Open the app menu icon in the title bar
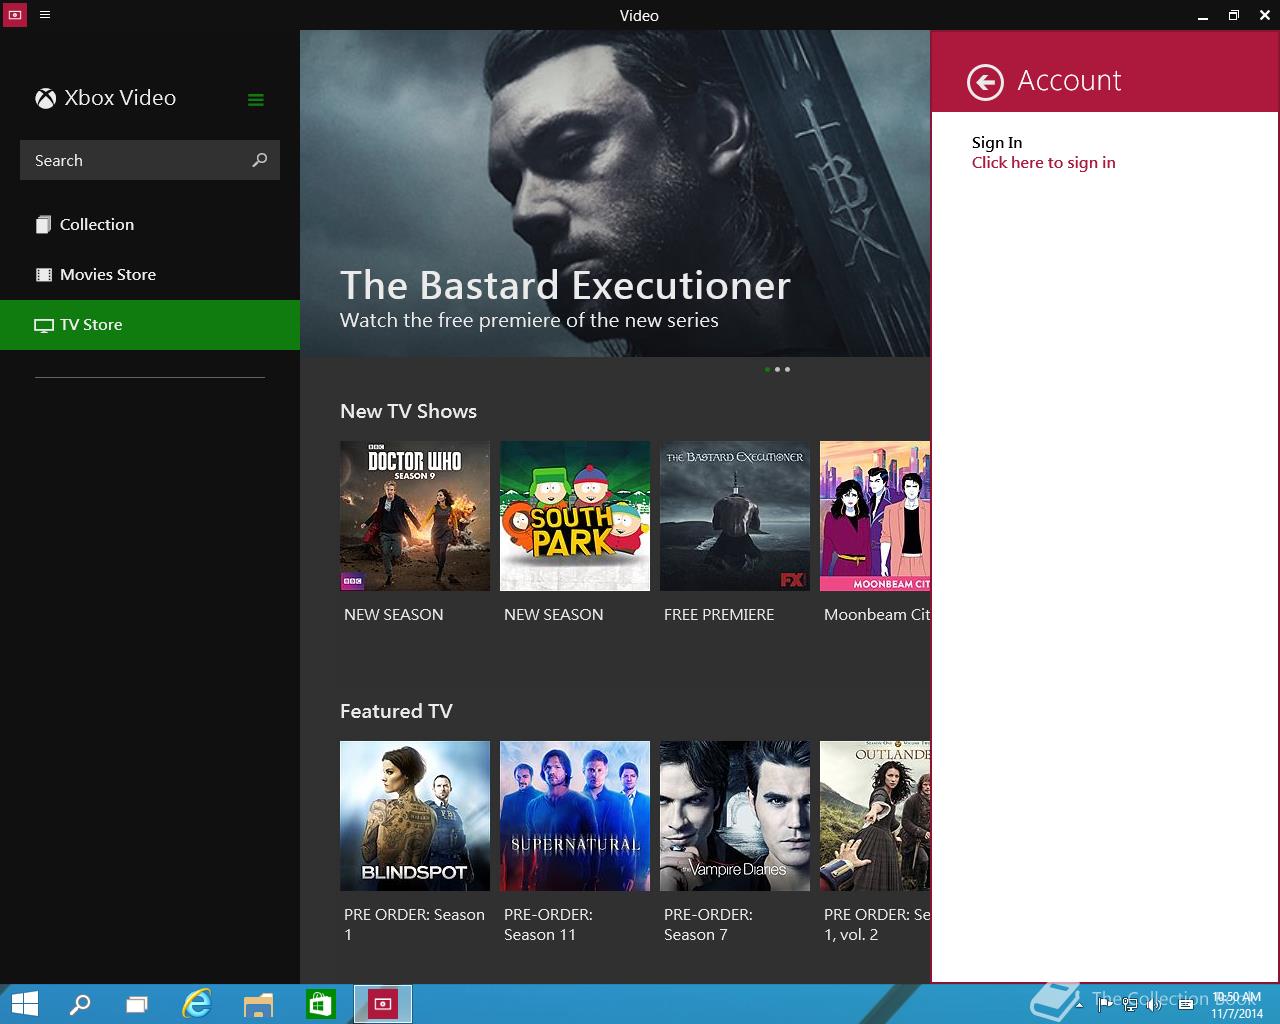Image resolution: width=1280 pixels, height=1024 pixels. (45, 15)
